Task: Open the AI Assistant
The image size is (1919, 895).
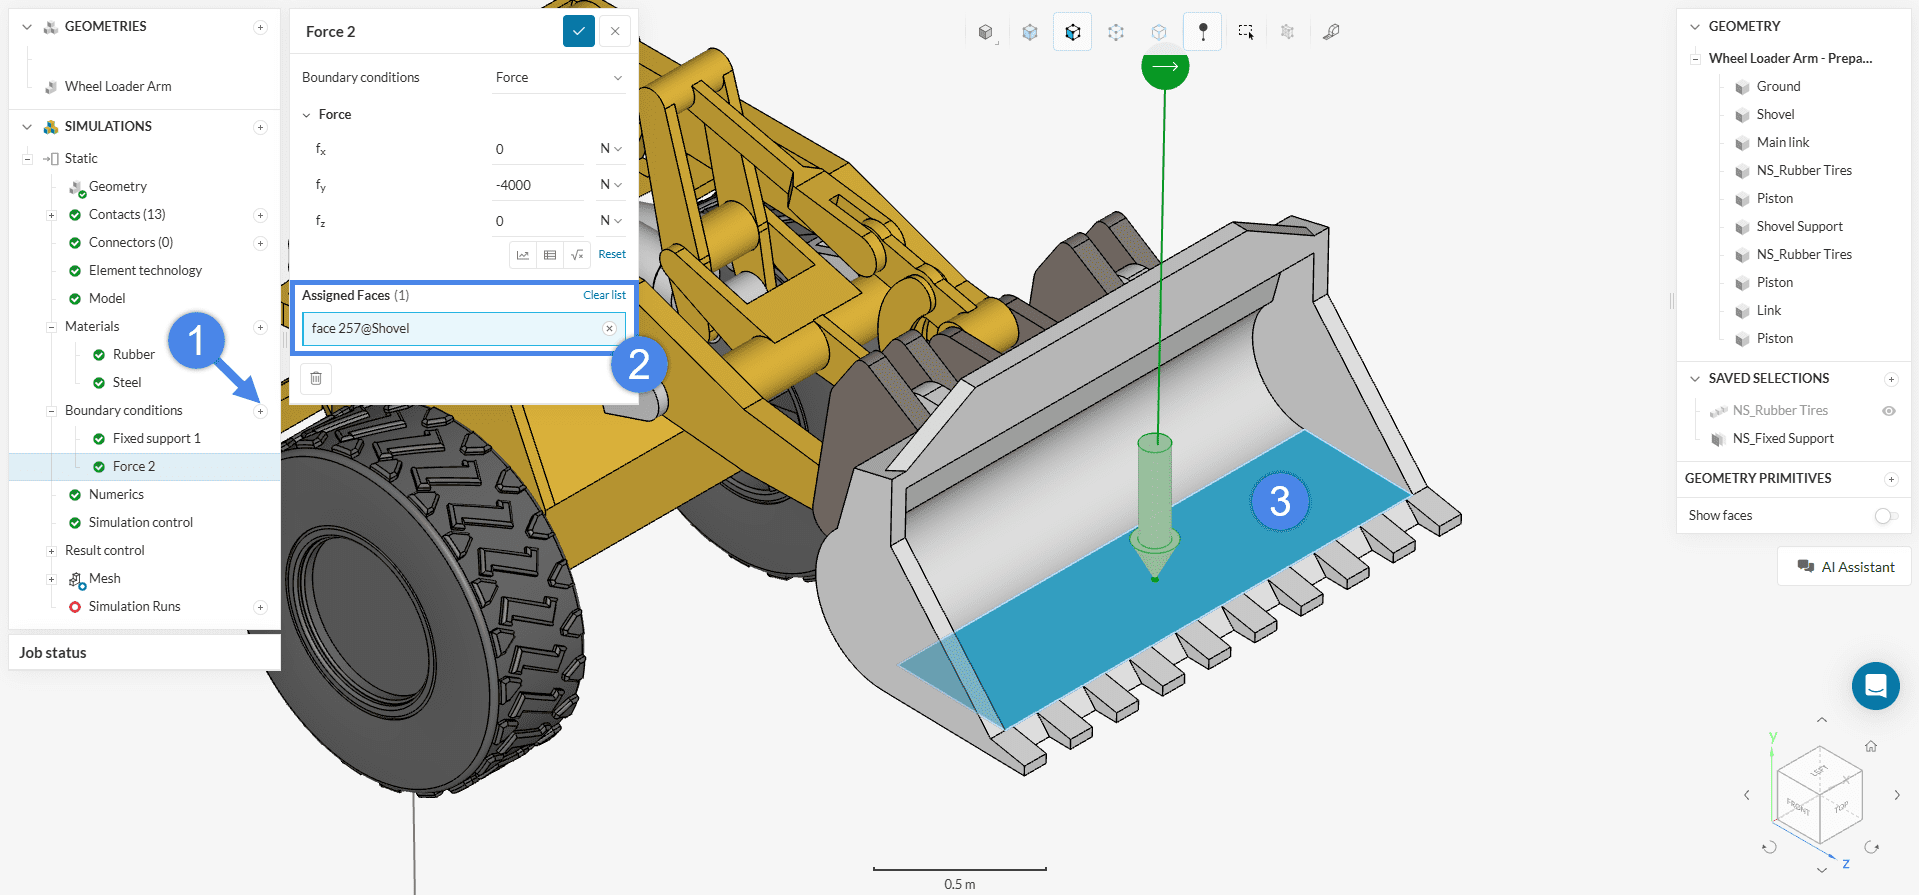Action: coord(1845,567)
